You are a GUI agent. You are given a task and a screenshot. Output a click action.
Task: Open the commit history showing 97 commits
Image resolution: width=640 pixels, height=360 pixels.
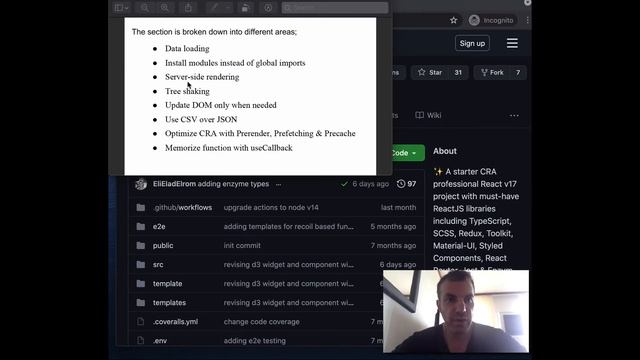[407, 184]
